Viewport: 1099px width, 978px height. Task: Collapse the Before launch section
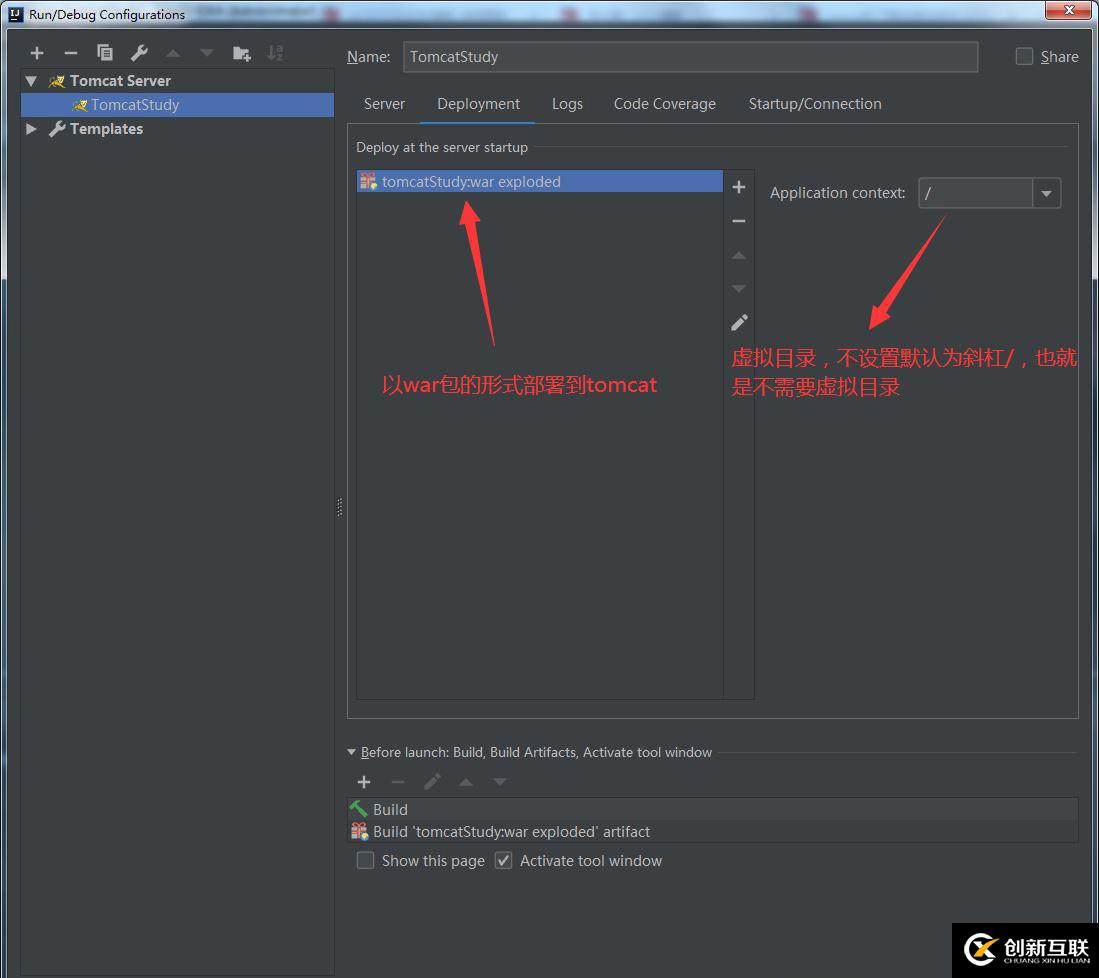pos(352,752)
